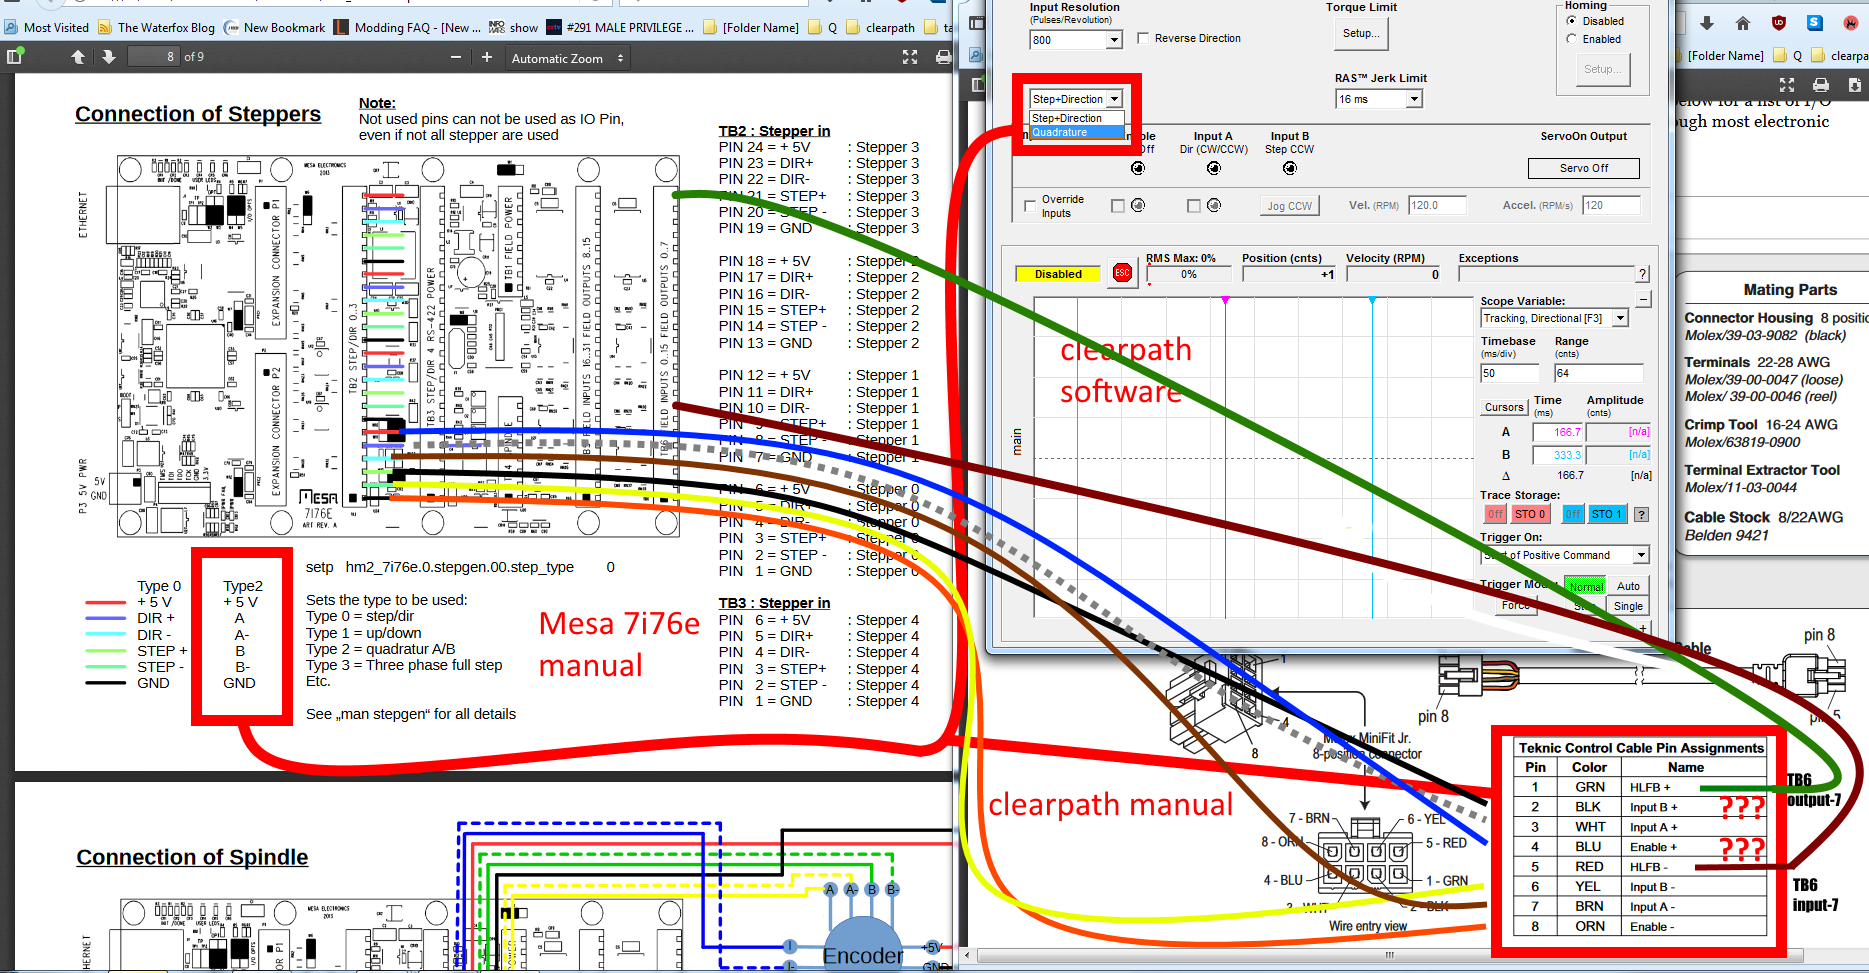Open Modding FAQ bookmark
Viewport: 1869px width, 973px height.
[407, 27]
